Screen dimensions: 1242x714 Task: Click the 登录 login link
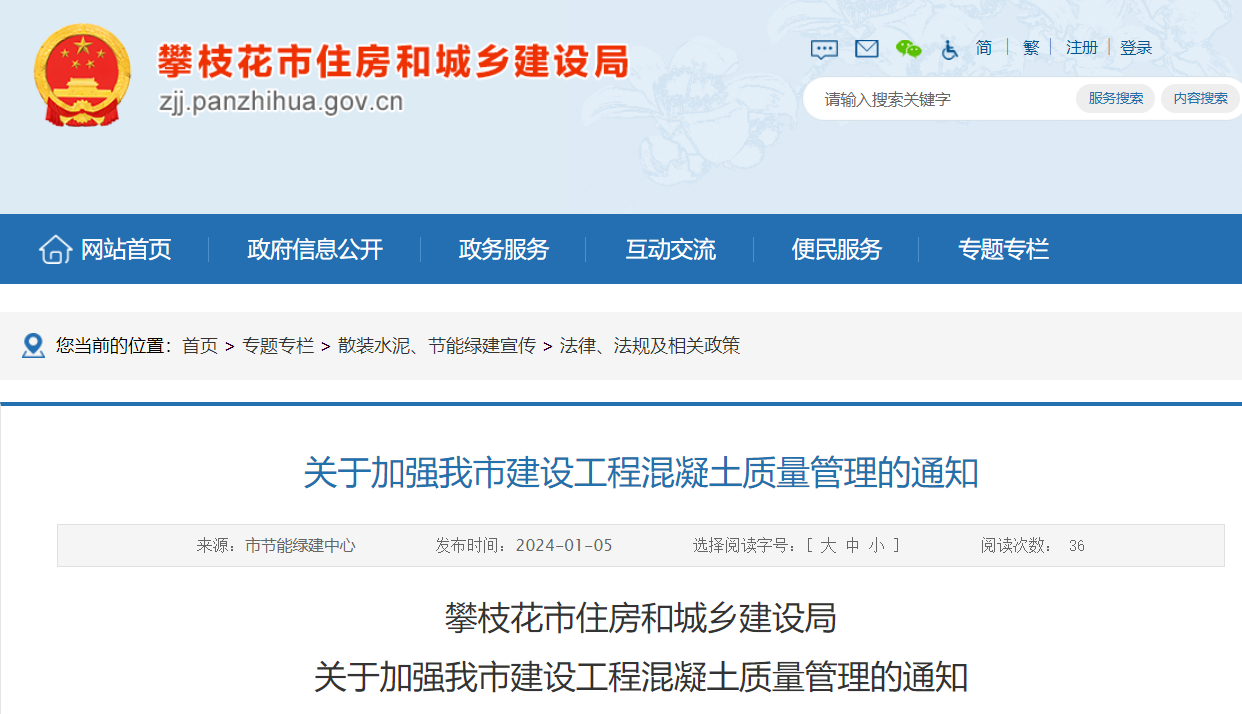(x=1138, y=48)
